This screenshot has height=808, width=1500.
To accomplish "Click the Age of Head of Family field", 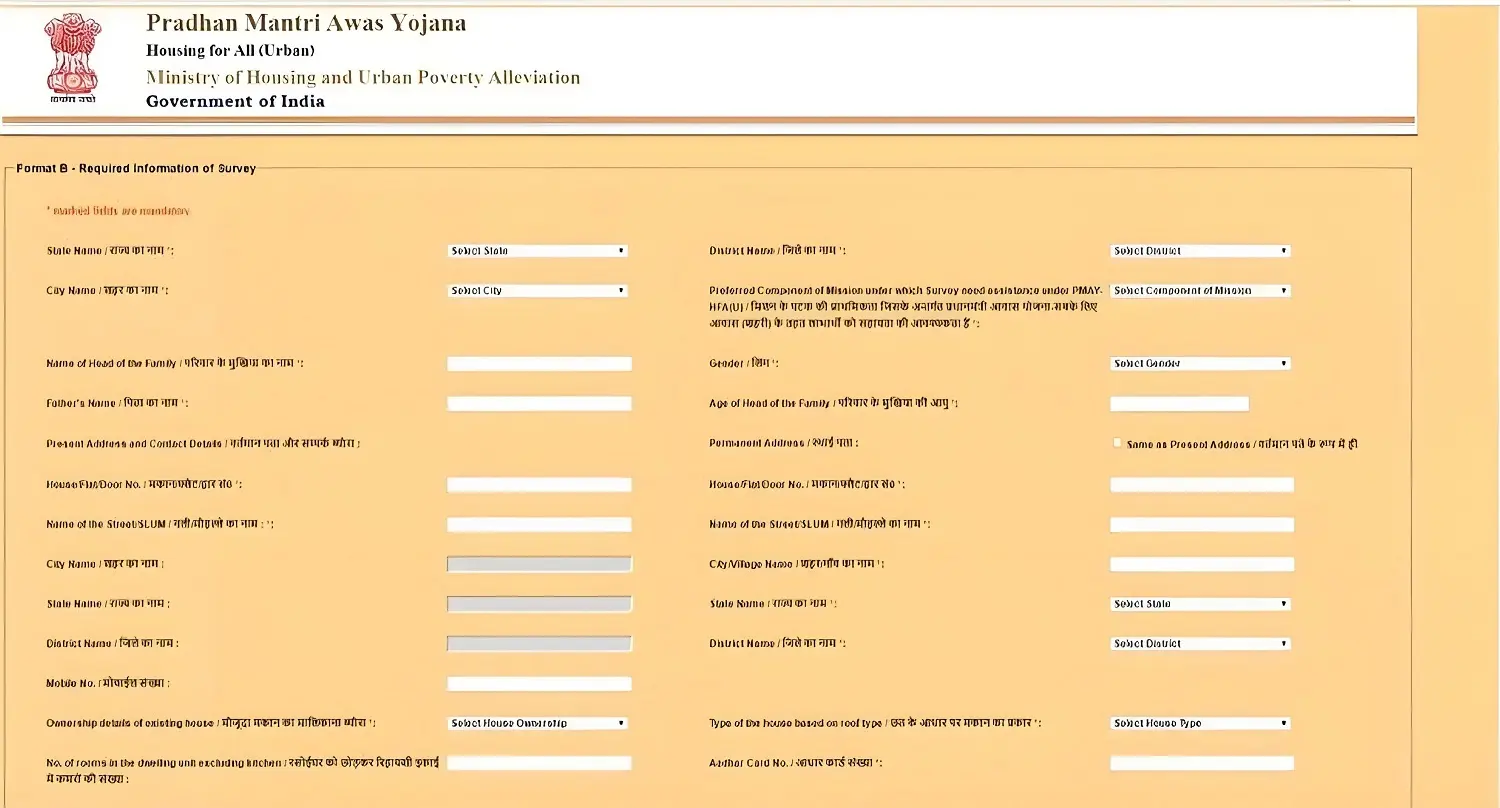I will (x=1179, y=403).
